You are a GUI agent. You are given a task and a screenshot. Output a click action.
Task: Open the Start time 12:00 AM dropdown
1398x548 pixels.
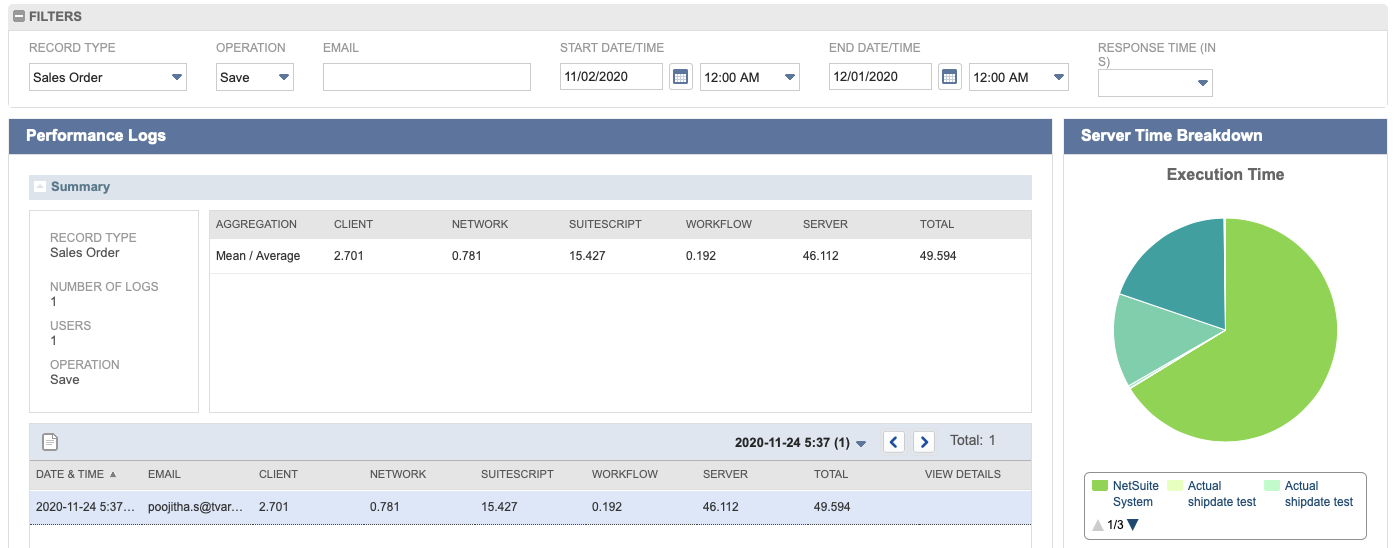[750, 77]
